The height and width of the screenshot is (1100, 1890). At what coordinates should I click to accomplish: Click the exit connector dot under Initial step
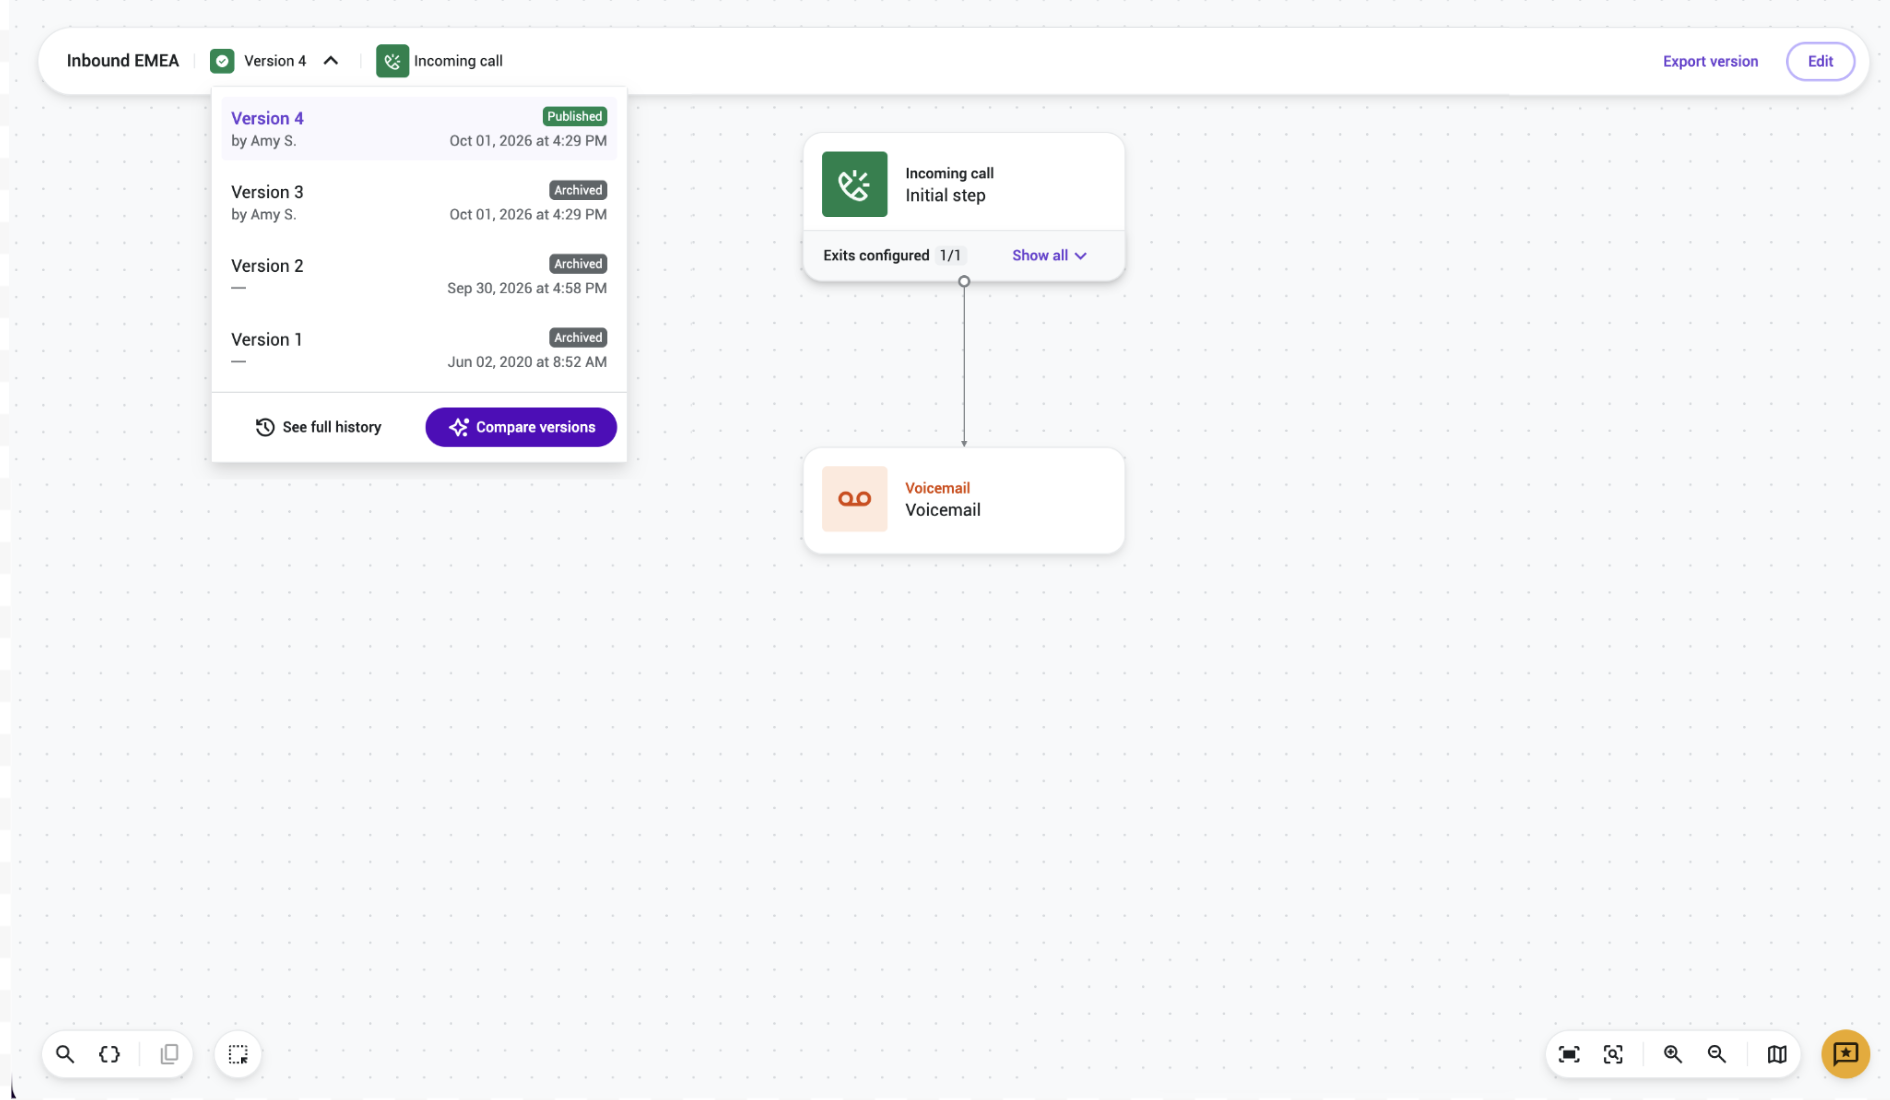[964, 282]
